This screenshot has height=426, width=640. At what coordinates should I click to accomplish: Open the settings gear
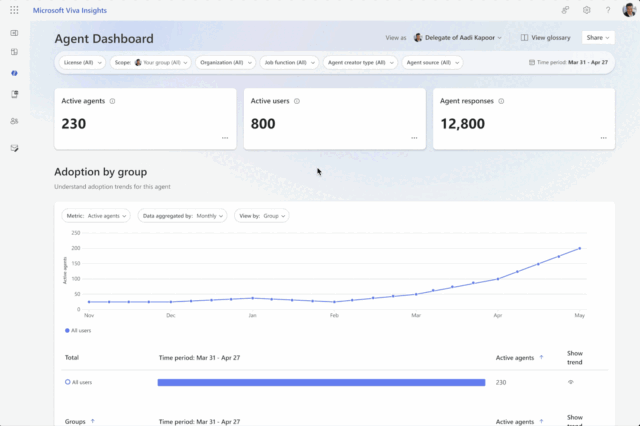[x=587, y=10]
